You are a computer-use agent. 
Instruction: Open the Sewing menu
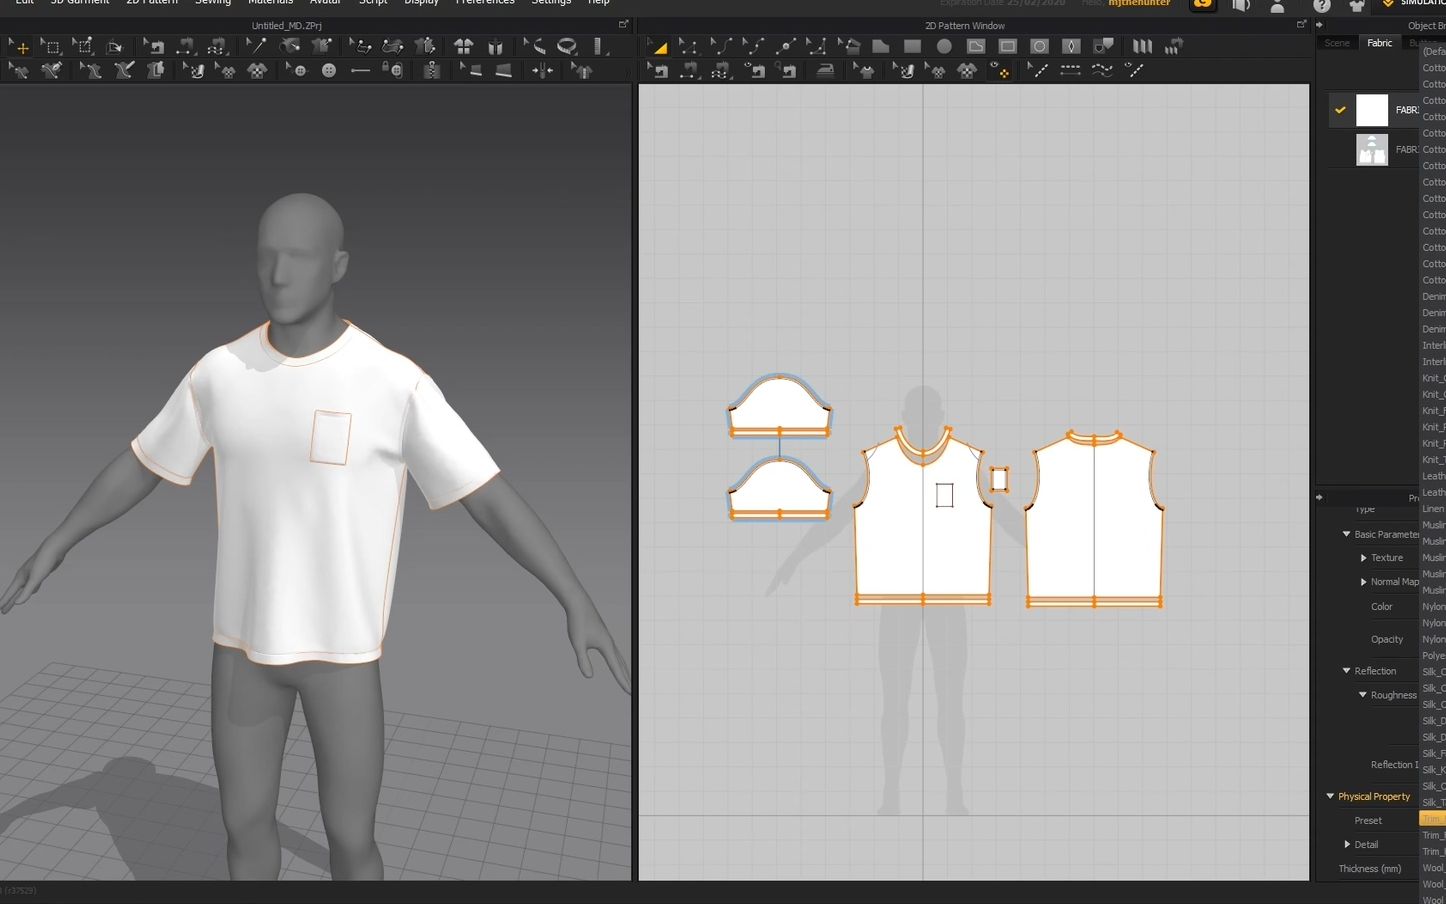212,2
